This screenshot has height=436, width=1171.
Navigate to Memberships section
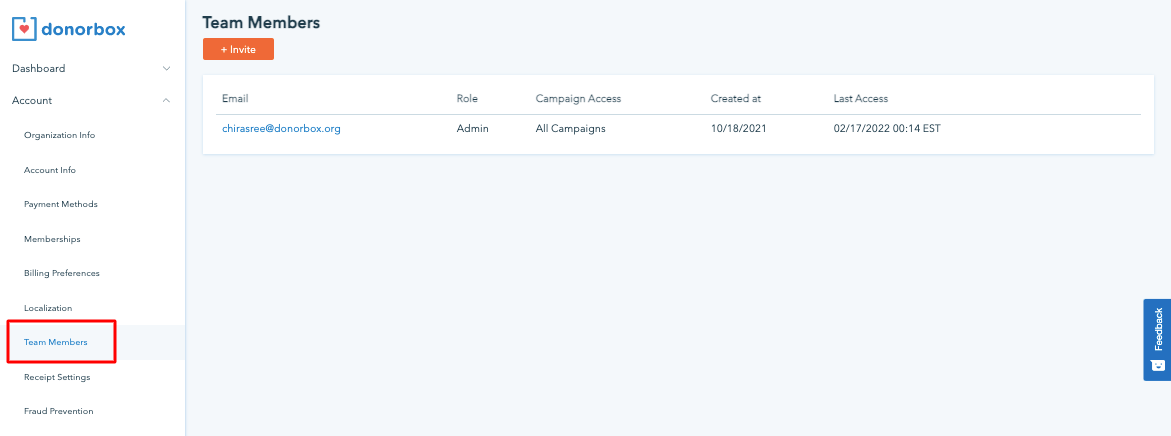tap(52, 239)
